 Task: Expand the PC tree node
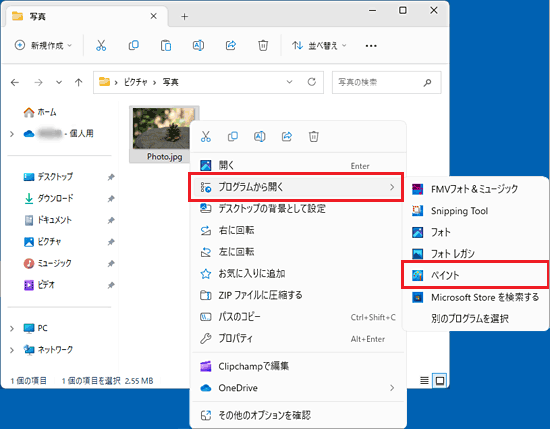12,328
